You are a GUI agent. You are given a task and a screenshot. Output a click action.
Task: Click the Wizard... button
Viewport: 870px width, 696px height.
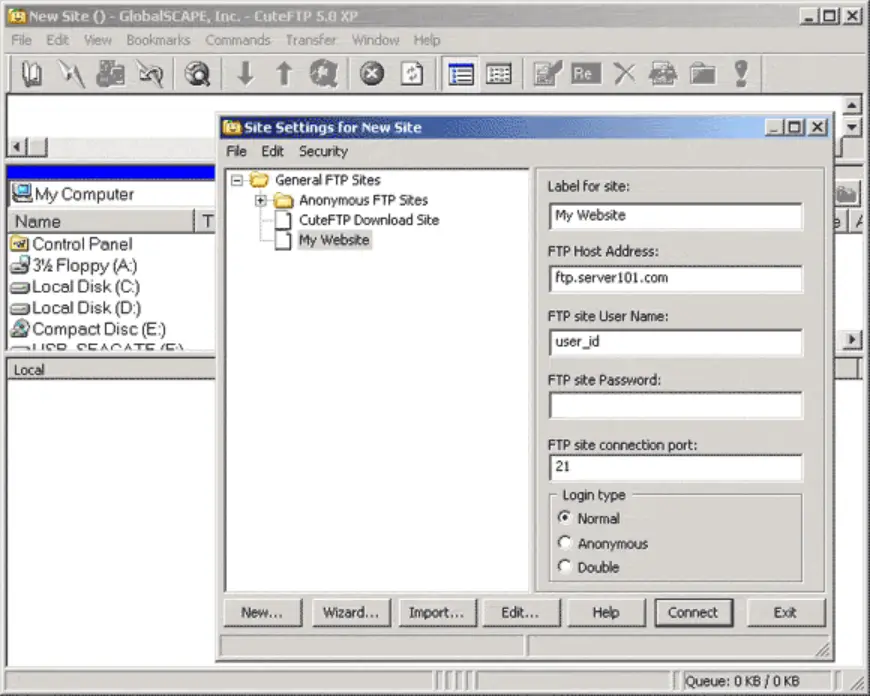(x=350, y=613)
